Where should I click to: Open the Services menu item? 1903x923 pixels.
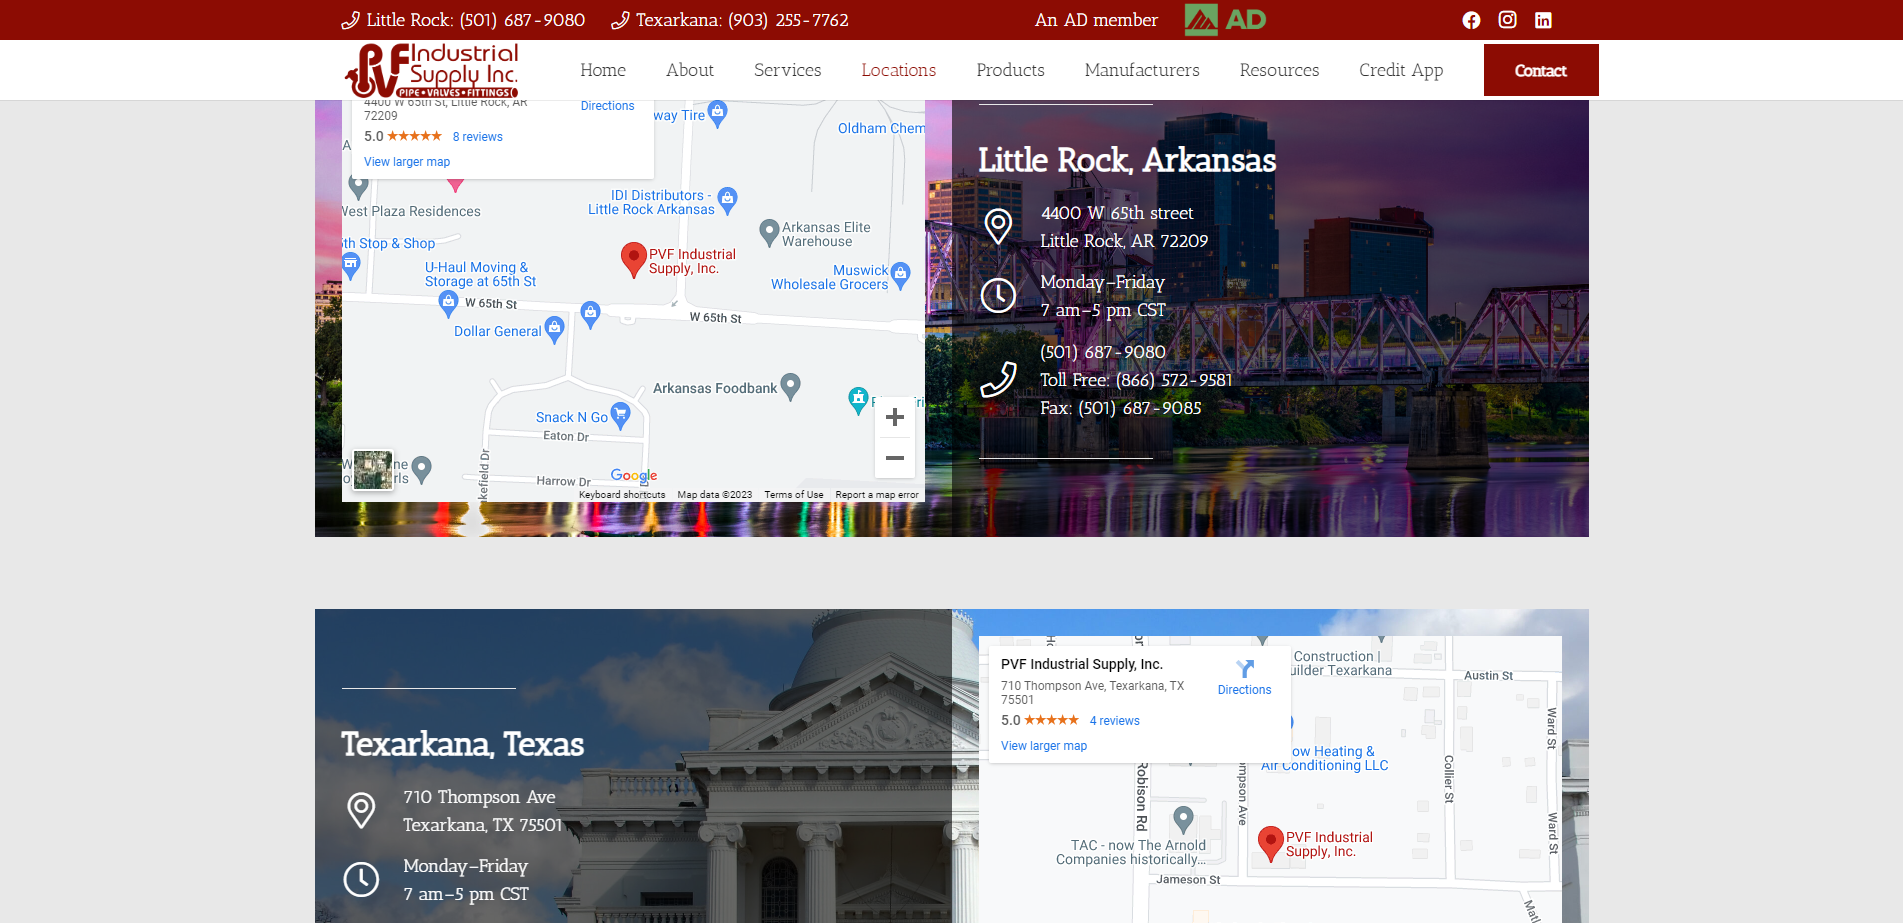click(788, 70)
